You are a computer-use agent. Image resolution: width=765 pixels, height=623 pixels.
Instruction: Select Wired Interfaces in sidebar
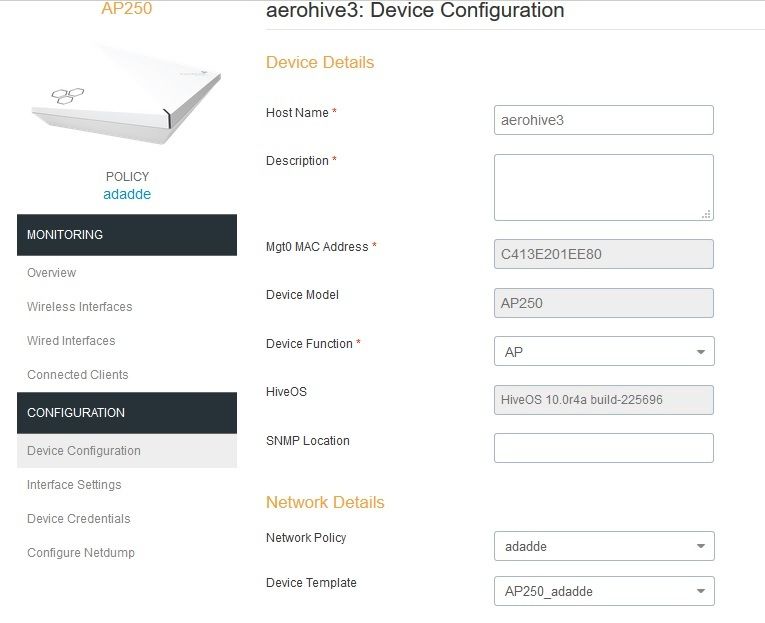(x=71, y=341)
